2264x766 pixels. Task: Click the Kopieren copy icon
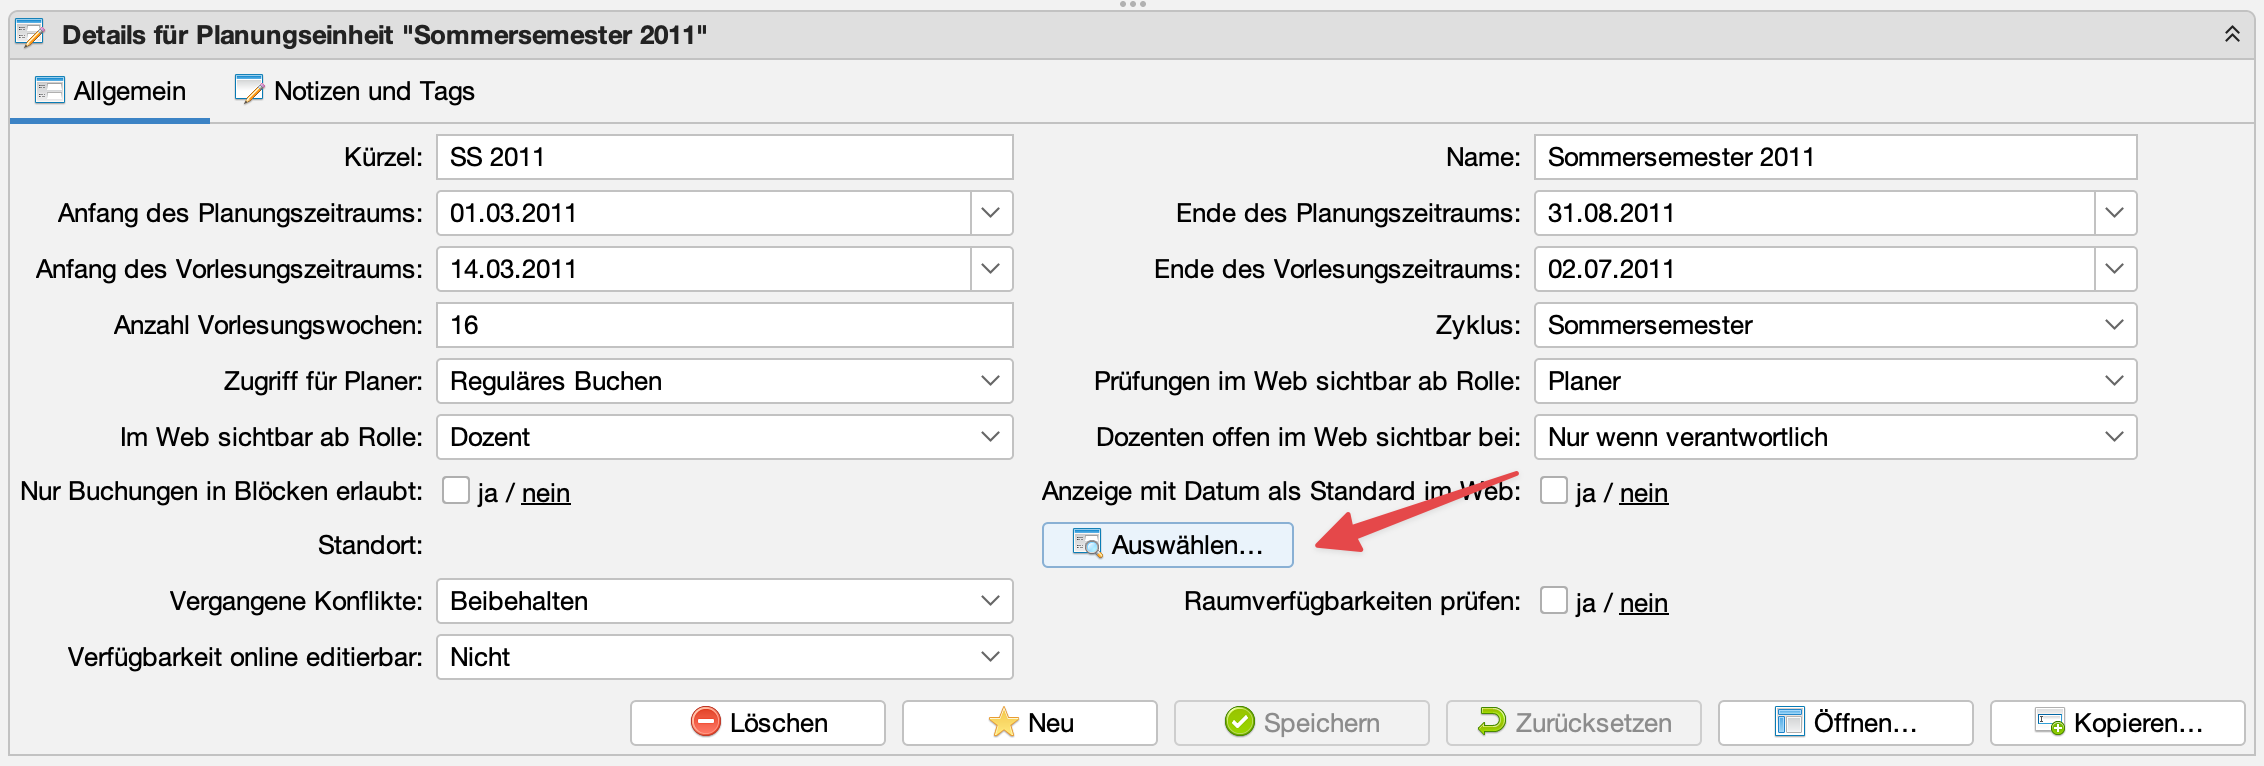(x=2049, y=722)
